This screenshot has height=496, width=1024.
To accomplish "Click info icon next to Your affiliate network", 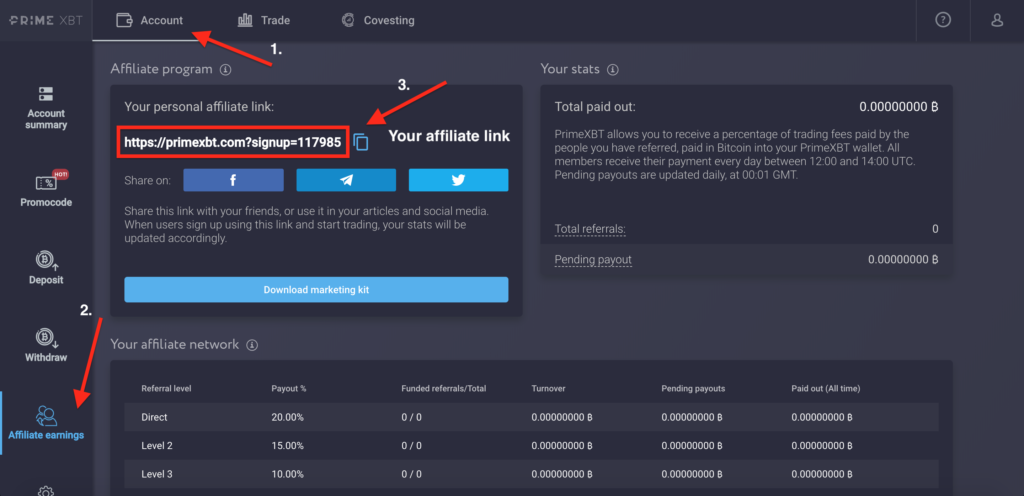I will point(252,345).
